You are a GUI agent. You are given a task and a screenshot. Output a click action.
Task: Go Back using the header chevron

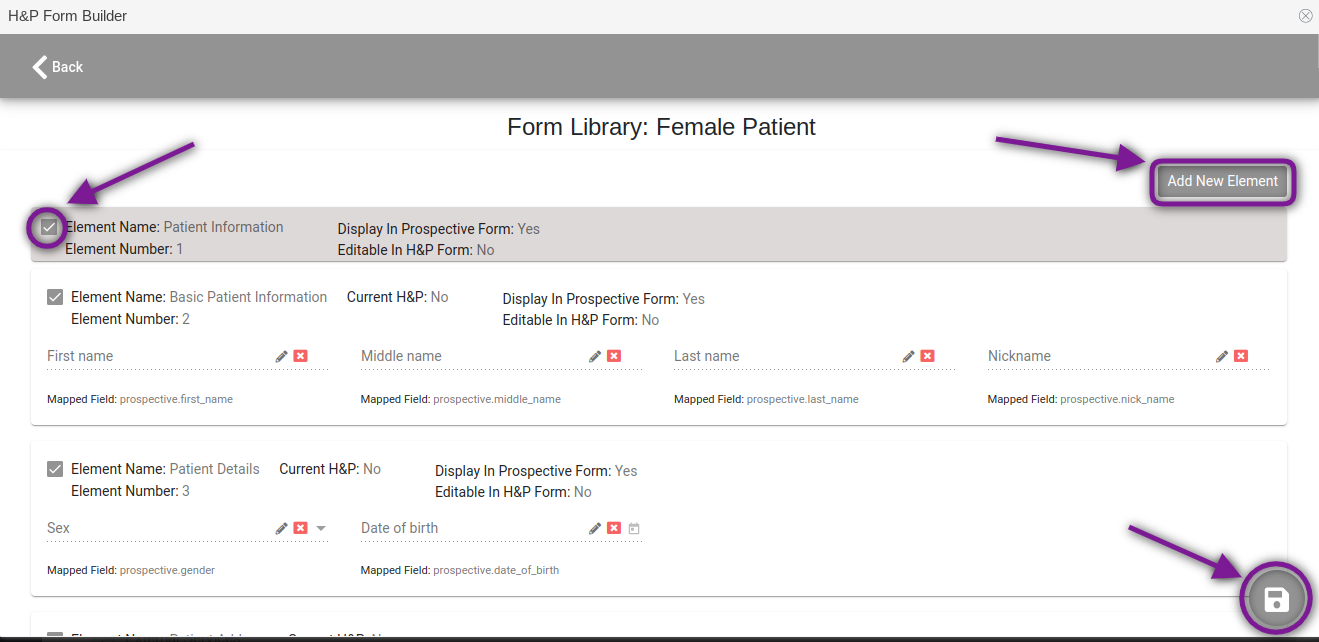[57, 67]
